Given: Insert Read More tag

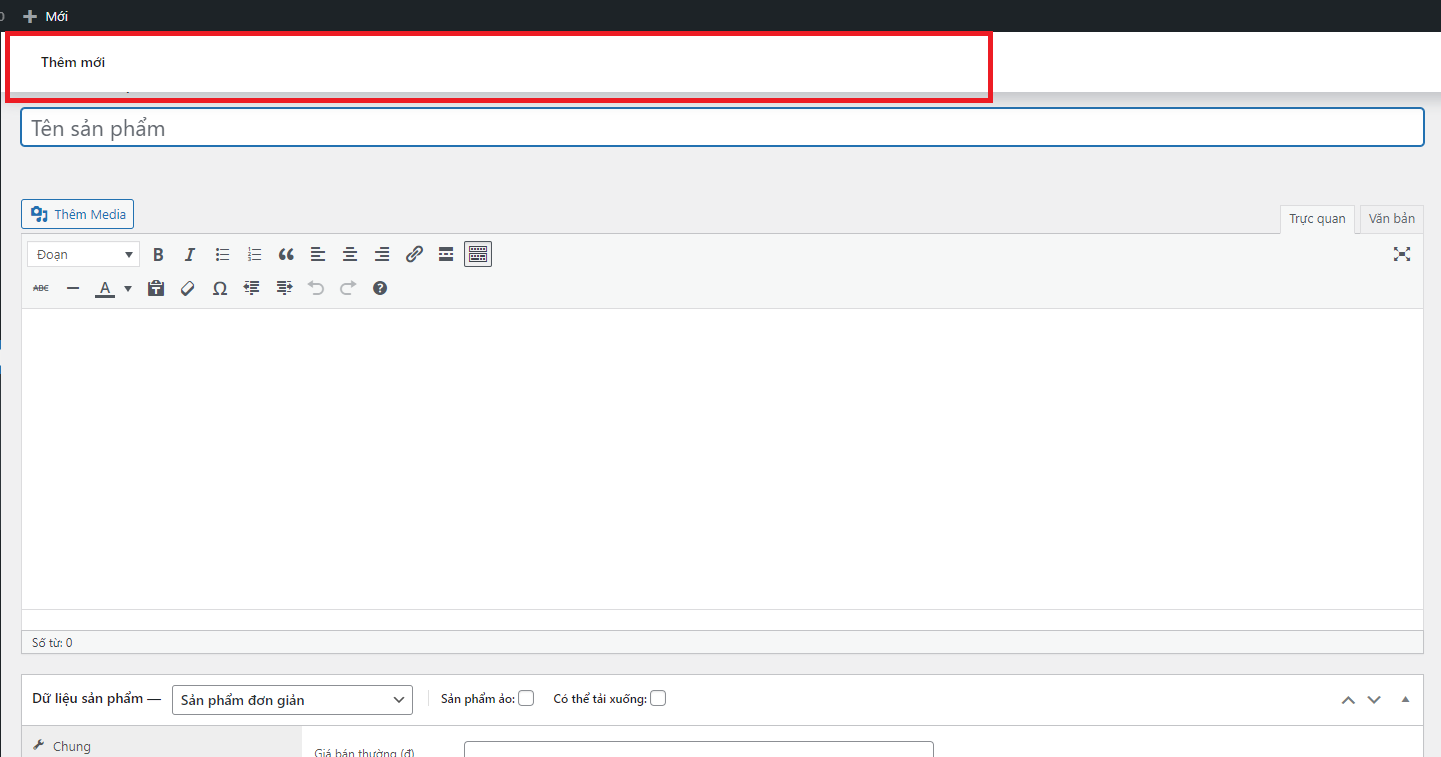Looking at the screenshot, I should (x=446, y=255).
